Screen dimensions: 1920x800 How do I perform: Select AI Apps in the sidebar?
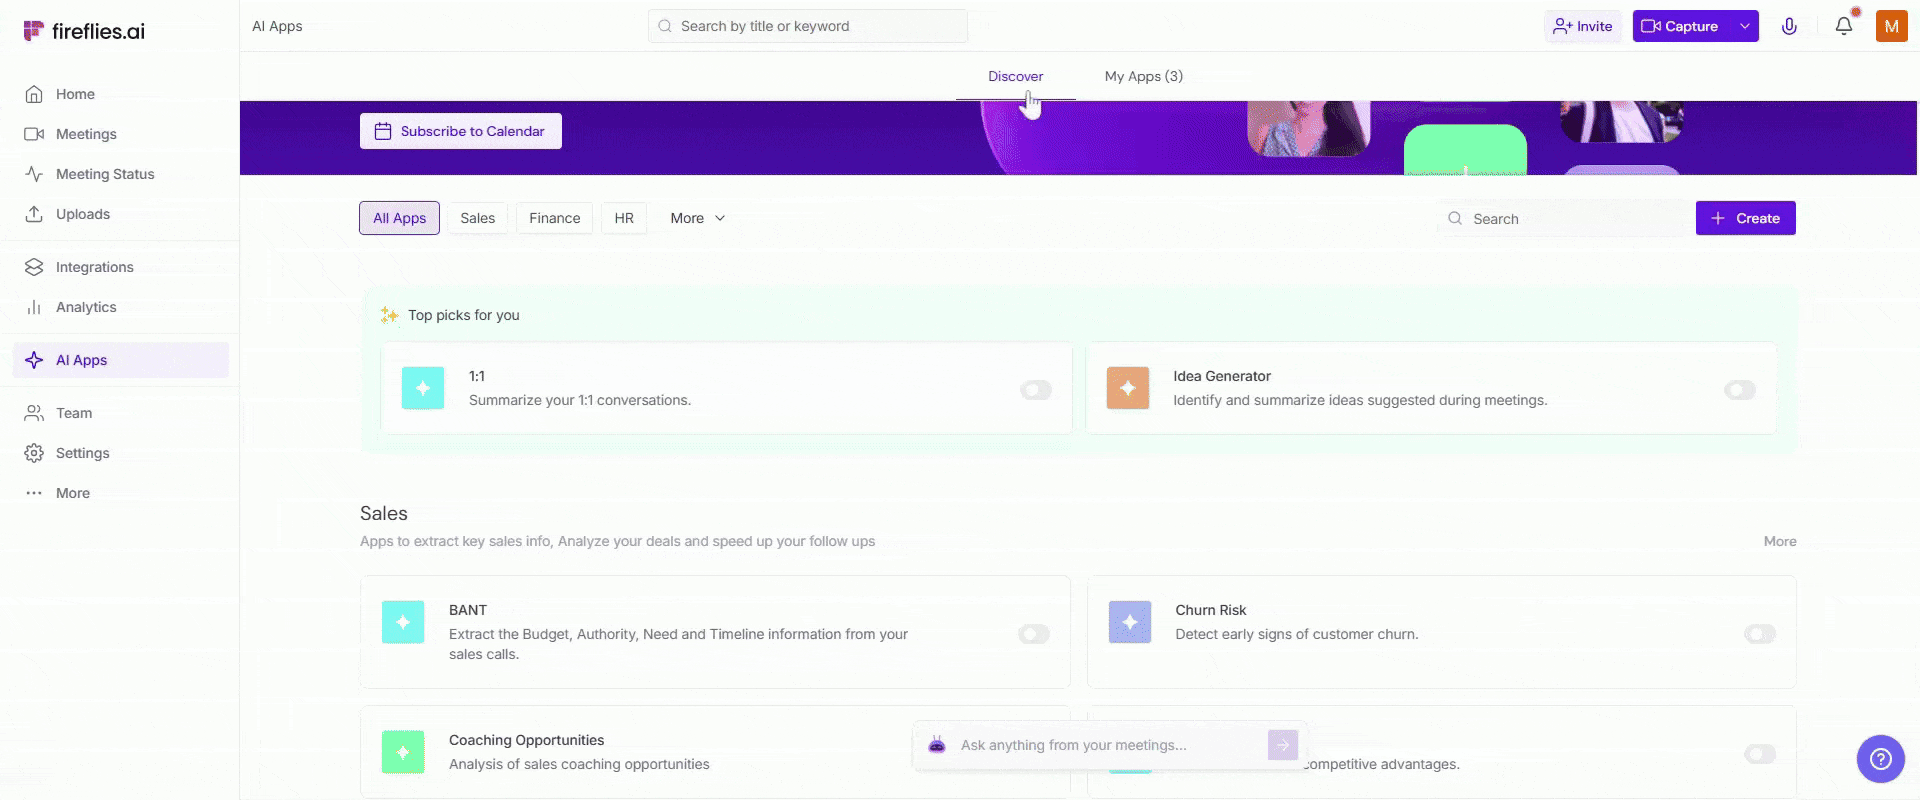coord(120,360)
